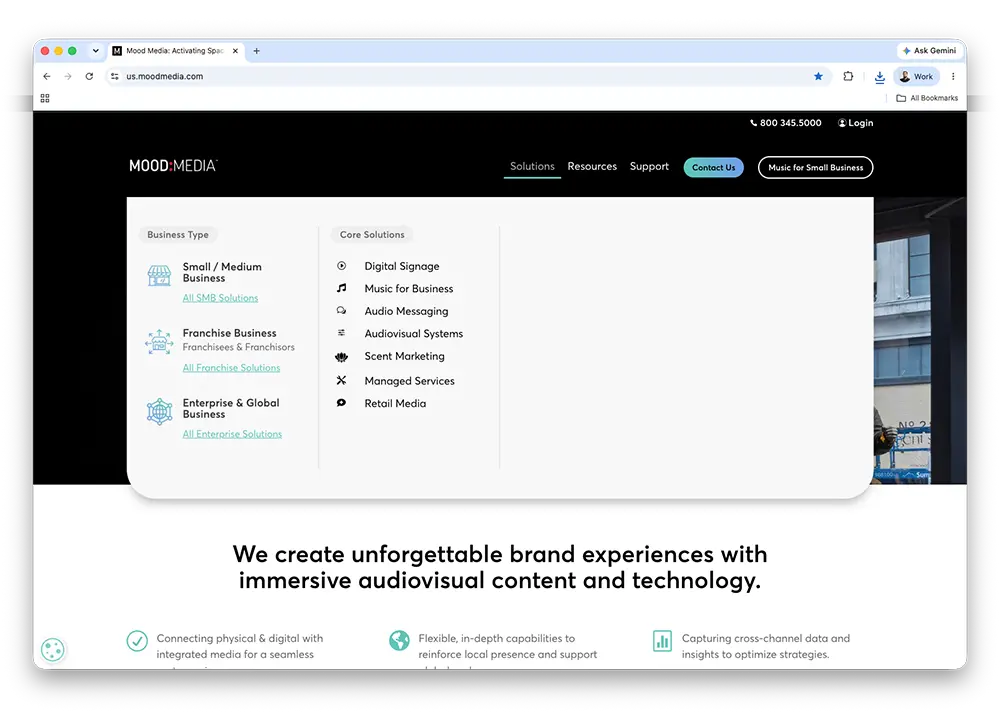This screenshot has width=1000, height=713.
Task: Open the browser downloads icon
Action: [879, 77]
